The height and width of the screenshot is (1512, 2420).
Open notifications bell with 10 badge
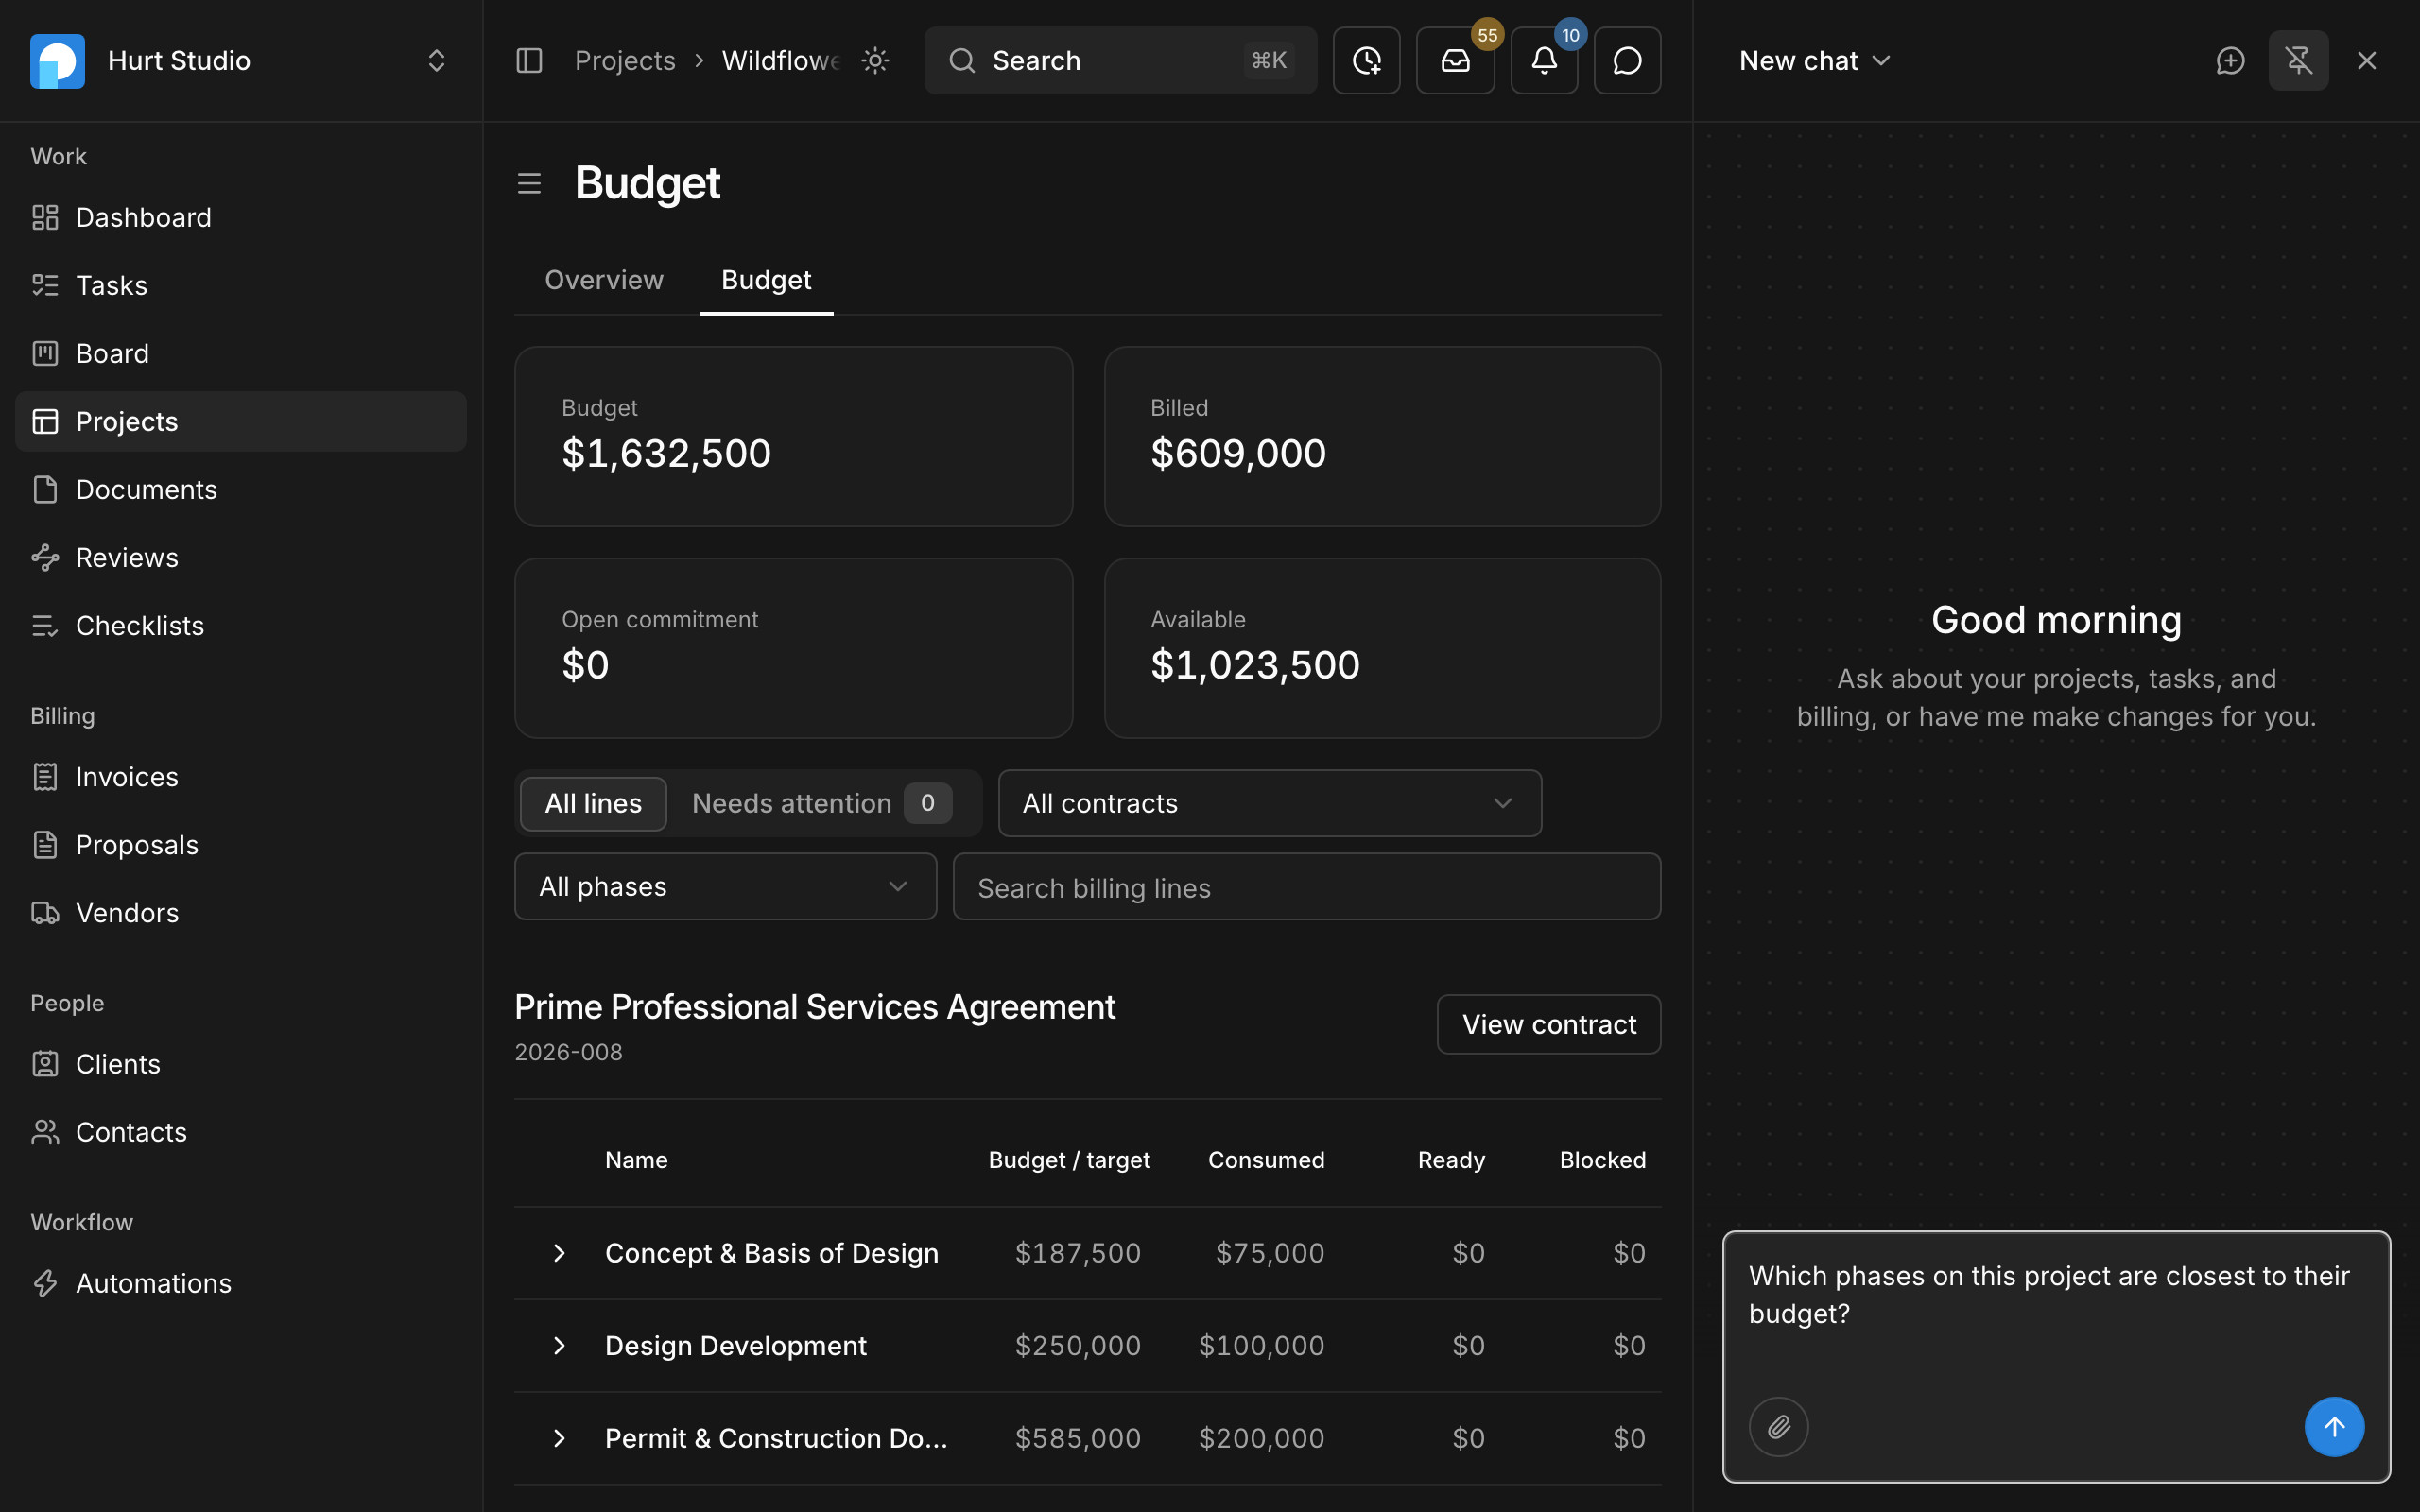1544,61
